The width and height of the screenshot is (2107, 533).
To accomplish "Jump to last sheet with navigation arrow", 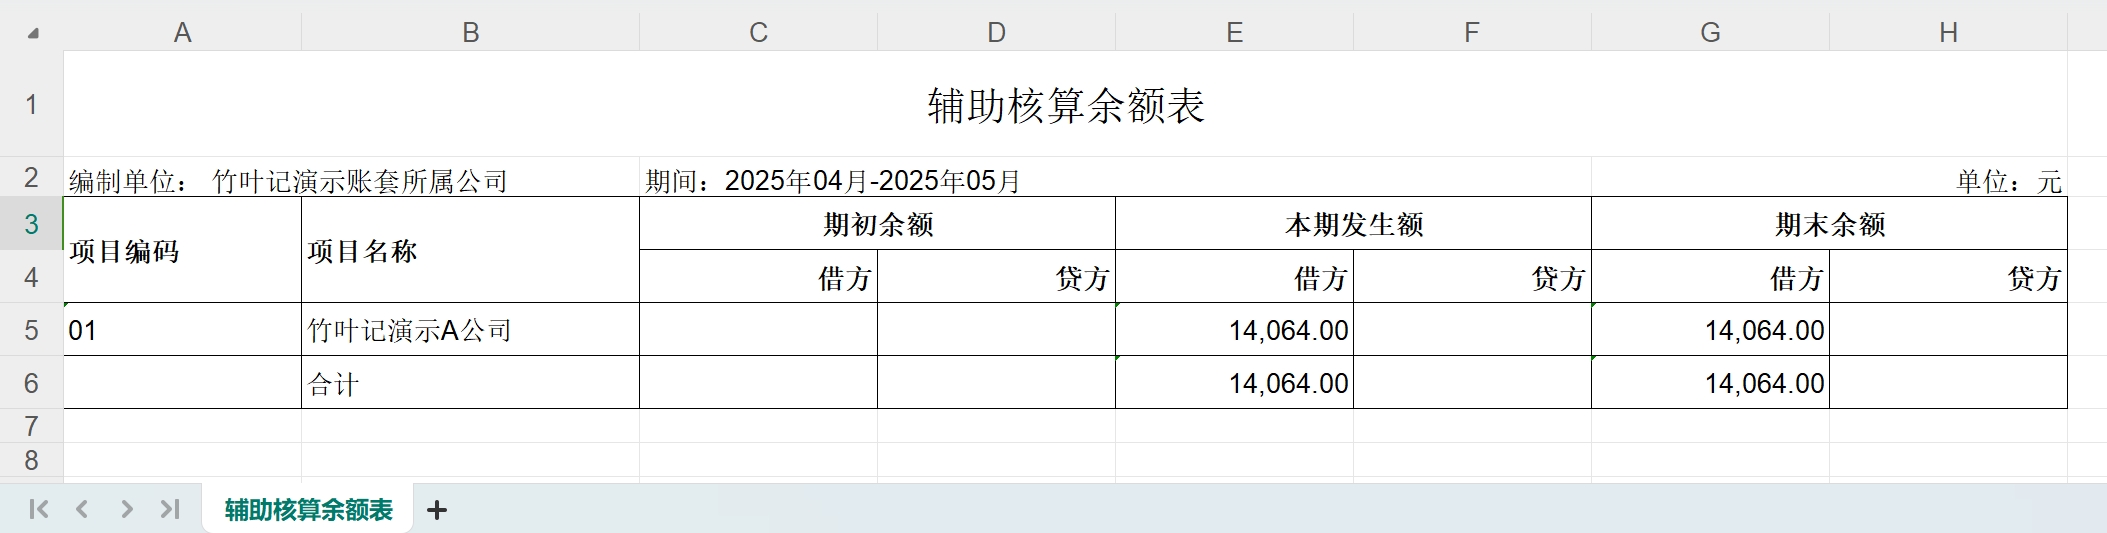I will (x=170, y=509).
